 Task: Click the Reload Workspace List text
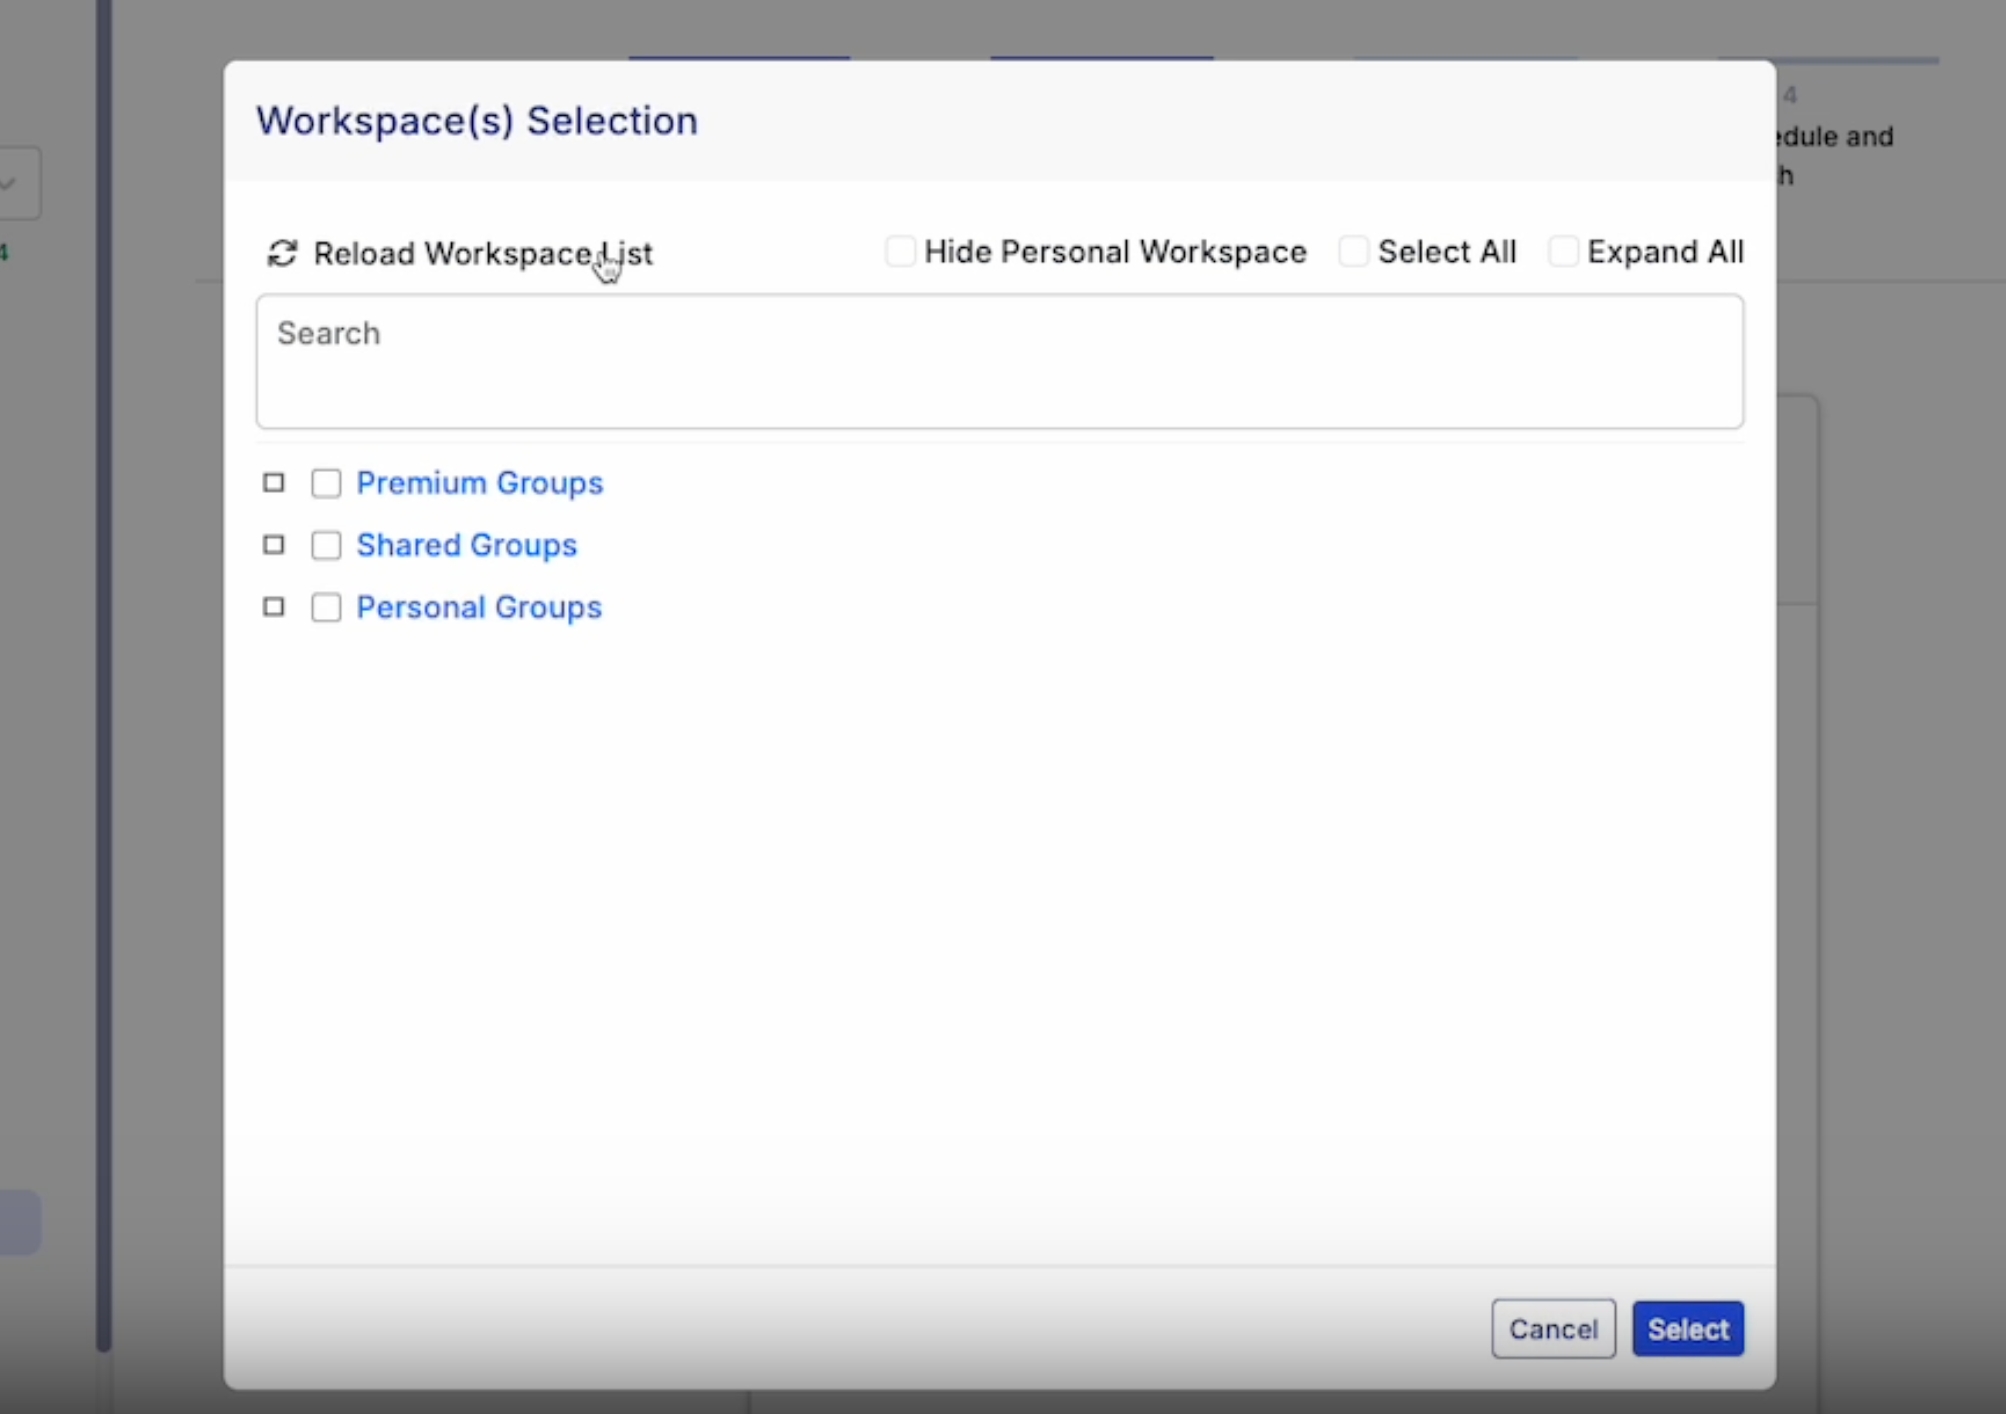pyautogui.click(x=483, y=254)
